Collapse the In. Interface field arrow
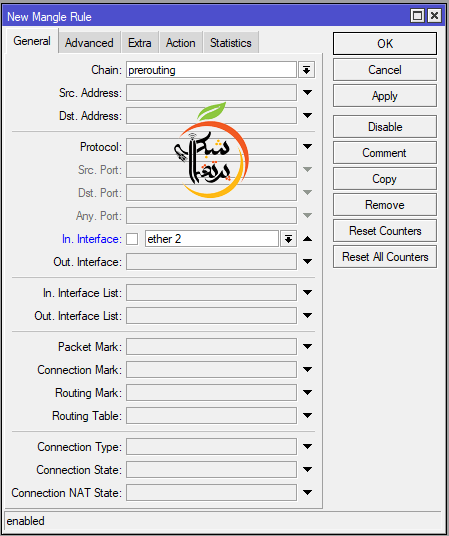Screen dimensions: 449x536 307,239
